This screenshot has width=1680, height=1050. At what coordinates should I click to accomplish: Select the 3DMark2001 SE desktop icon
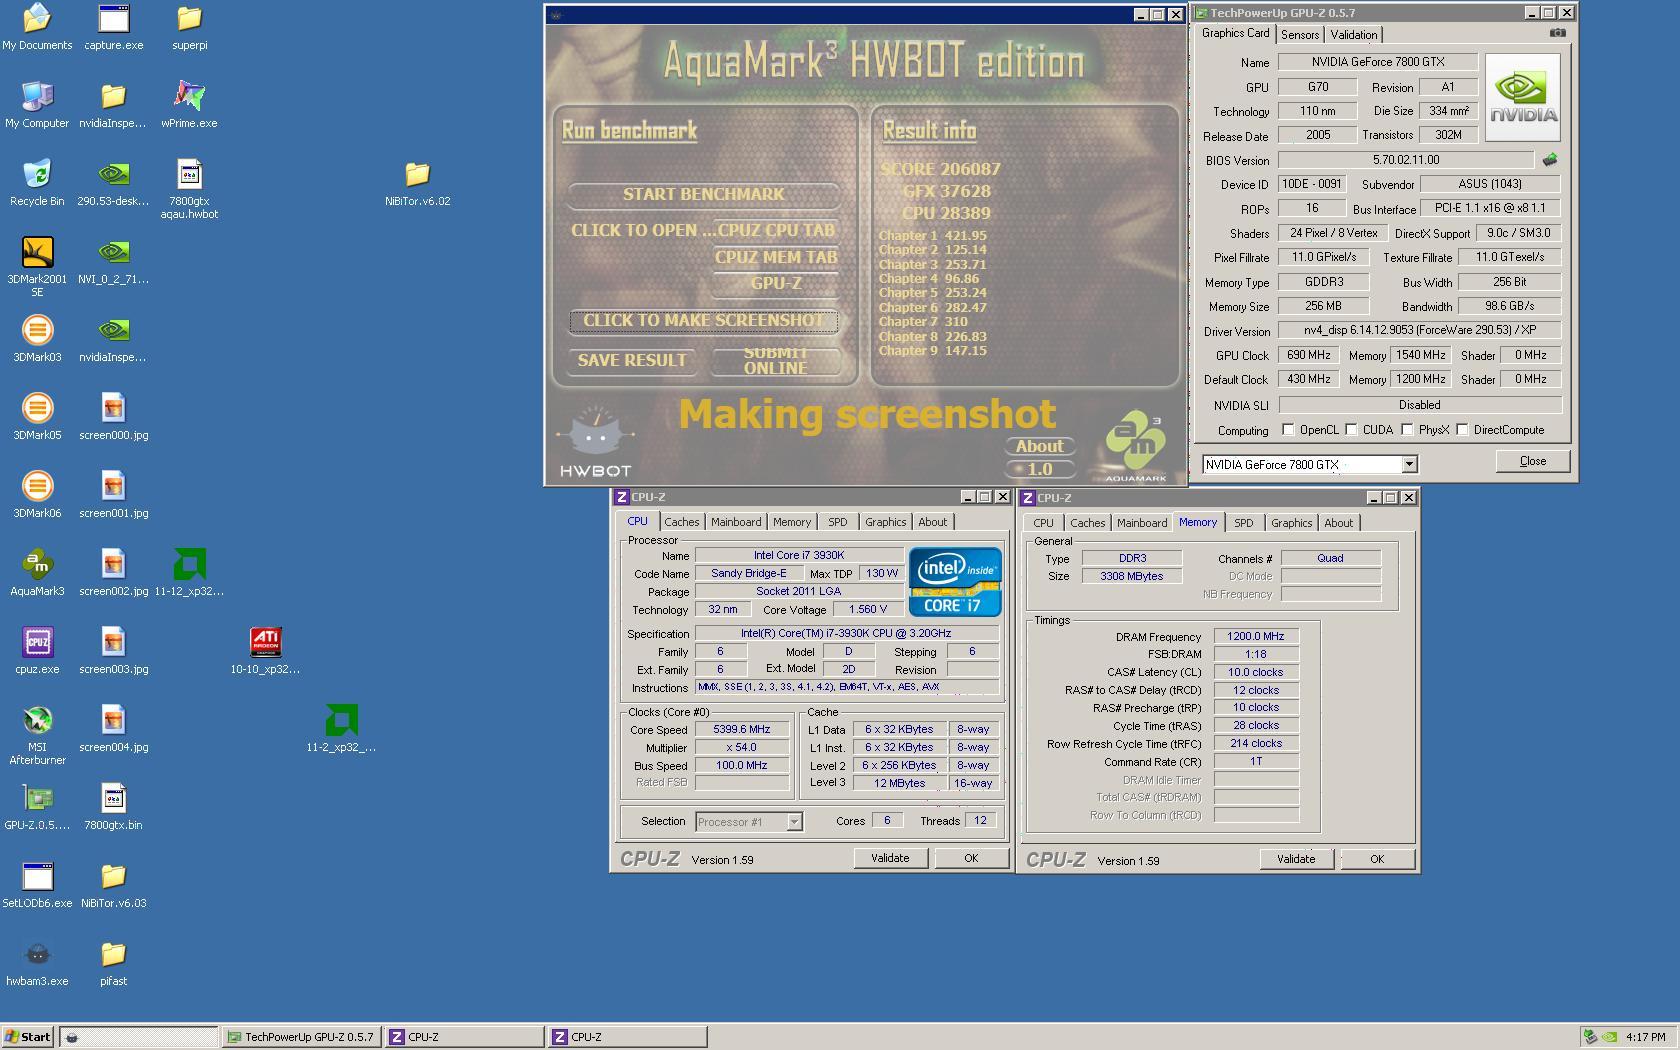tap(37, 267)
